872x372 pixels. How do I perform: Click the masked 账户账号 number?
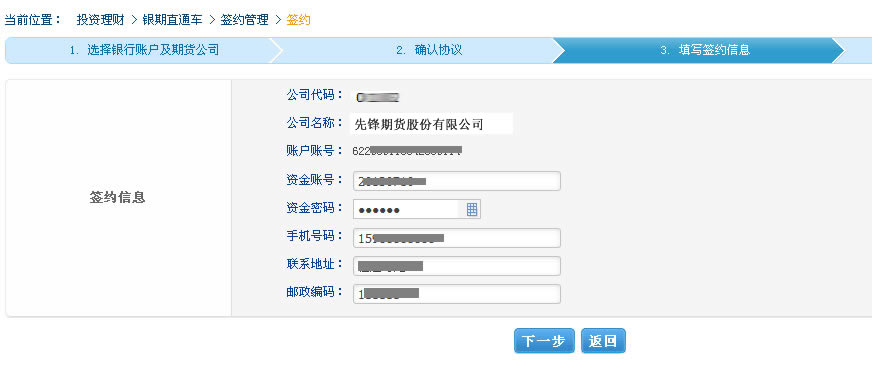pyautogui.click(x=408, y=151)
